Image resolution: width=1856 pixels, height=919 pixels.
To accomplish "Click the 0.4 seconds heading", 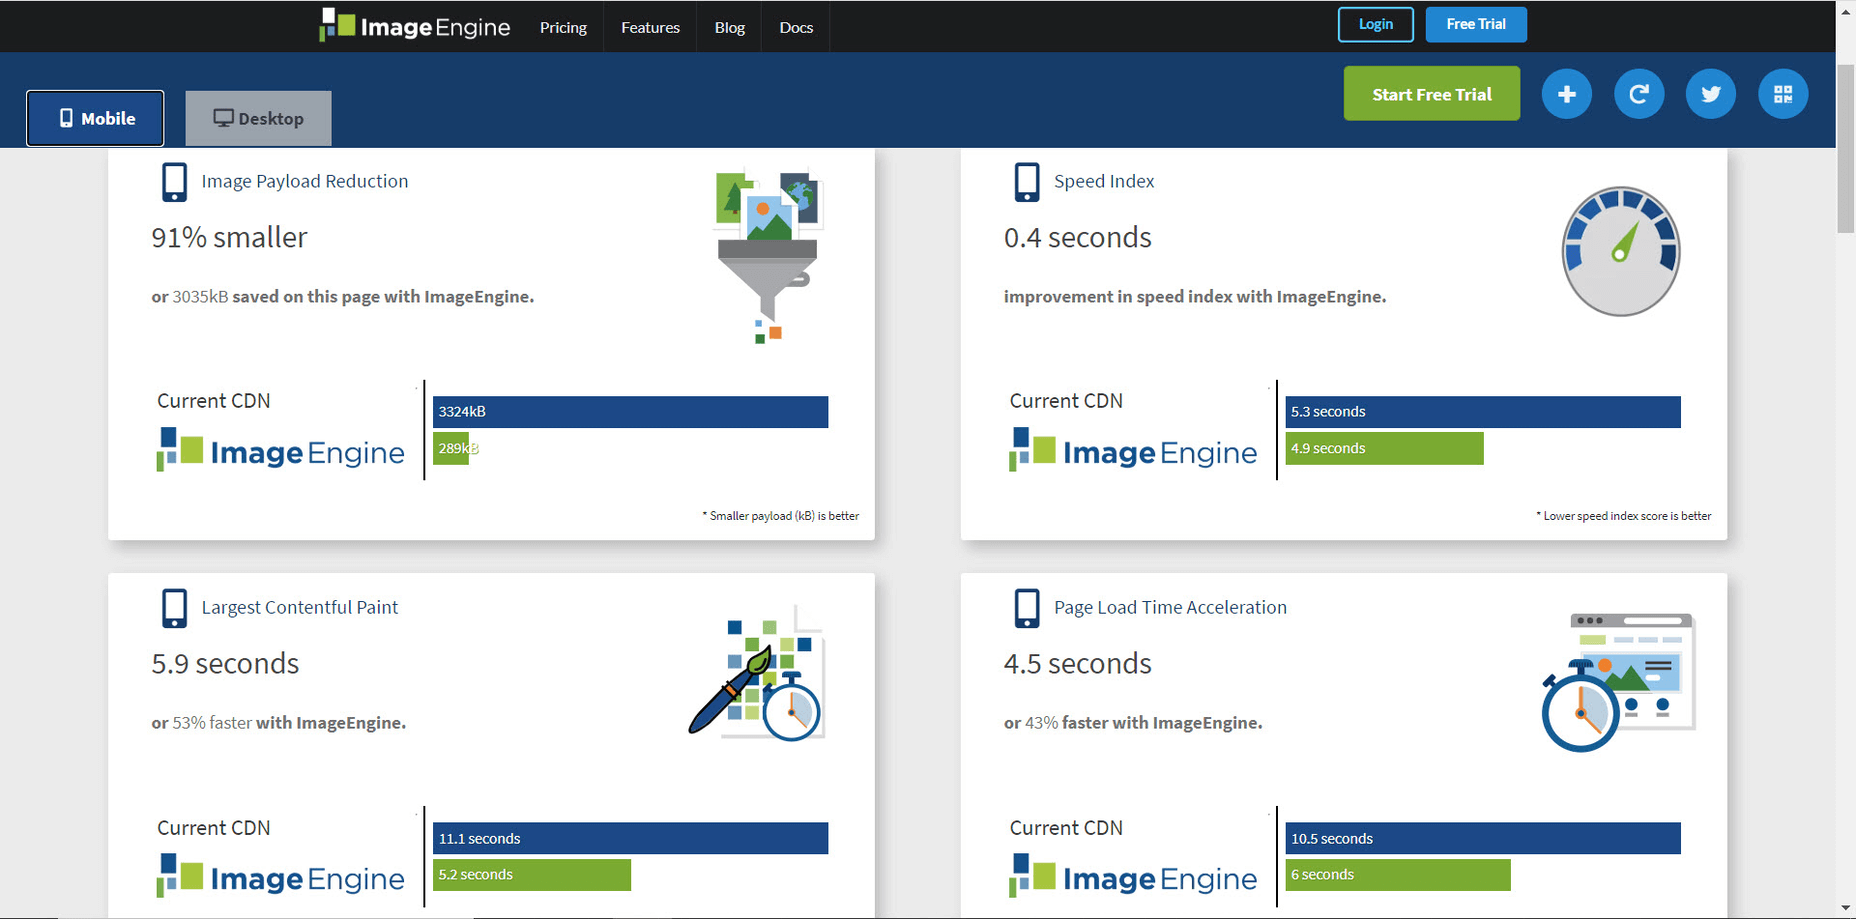I will click(x=1077, y=238).
